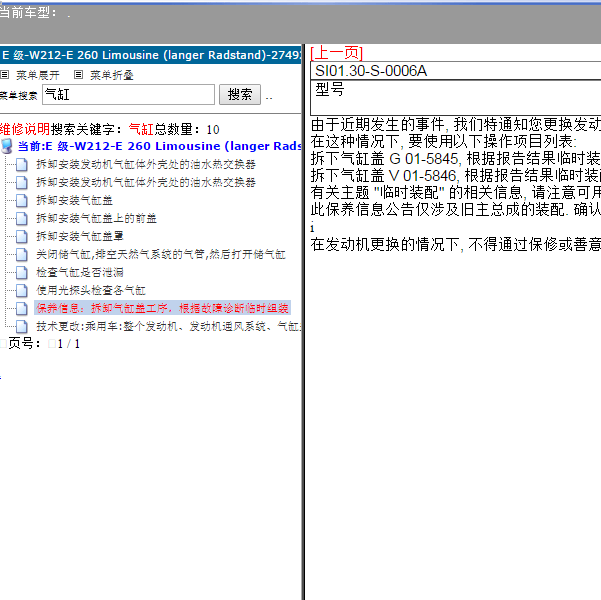Open 使用光探头检查各气缸 document

[91, 290]
